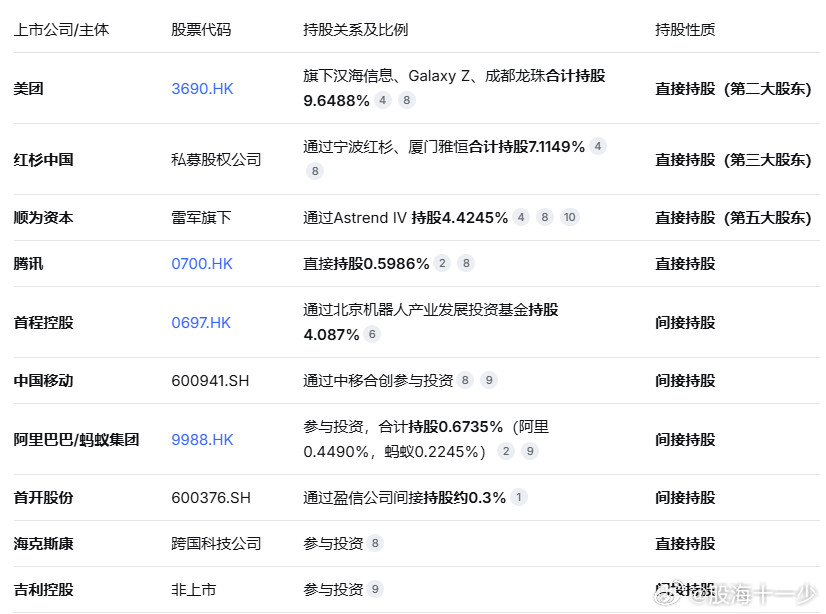Select the 红杉中国 row label
The image size is (826, 614).
[x=42, y=159]
